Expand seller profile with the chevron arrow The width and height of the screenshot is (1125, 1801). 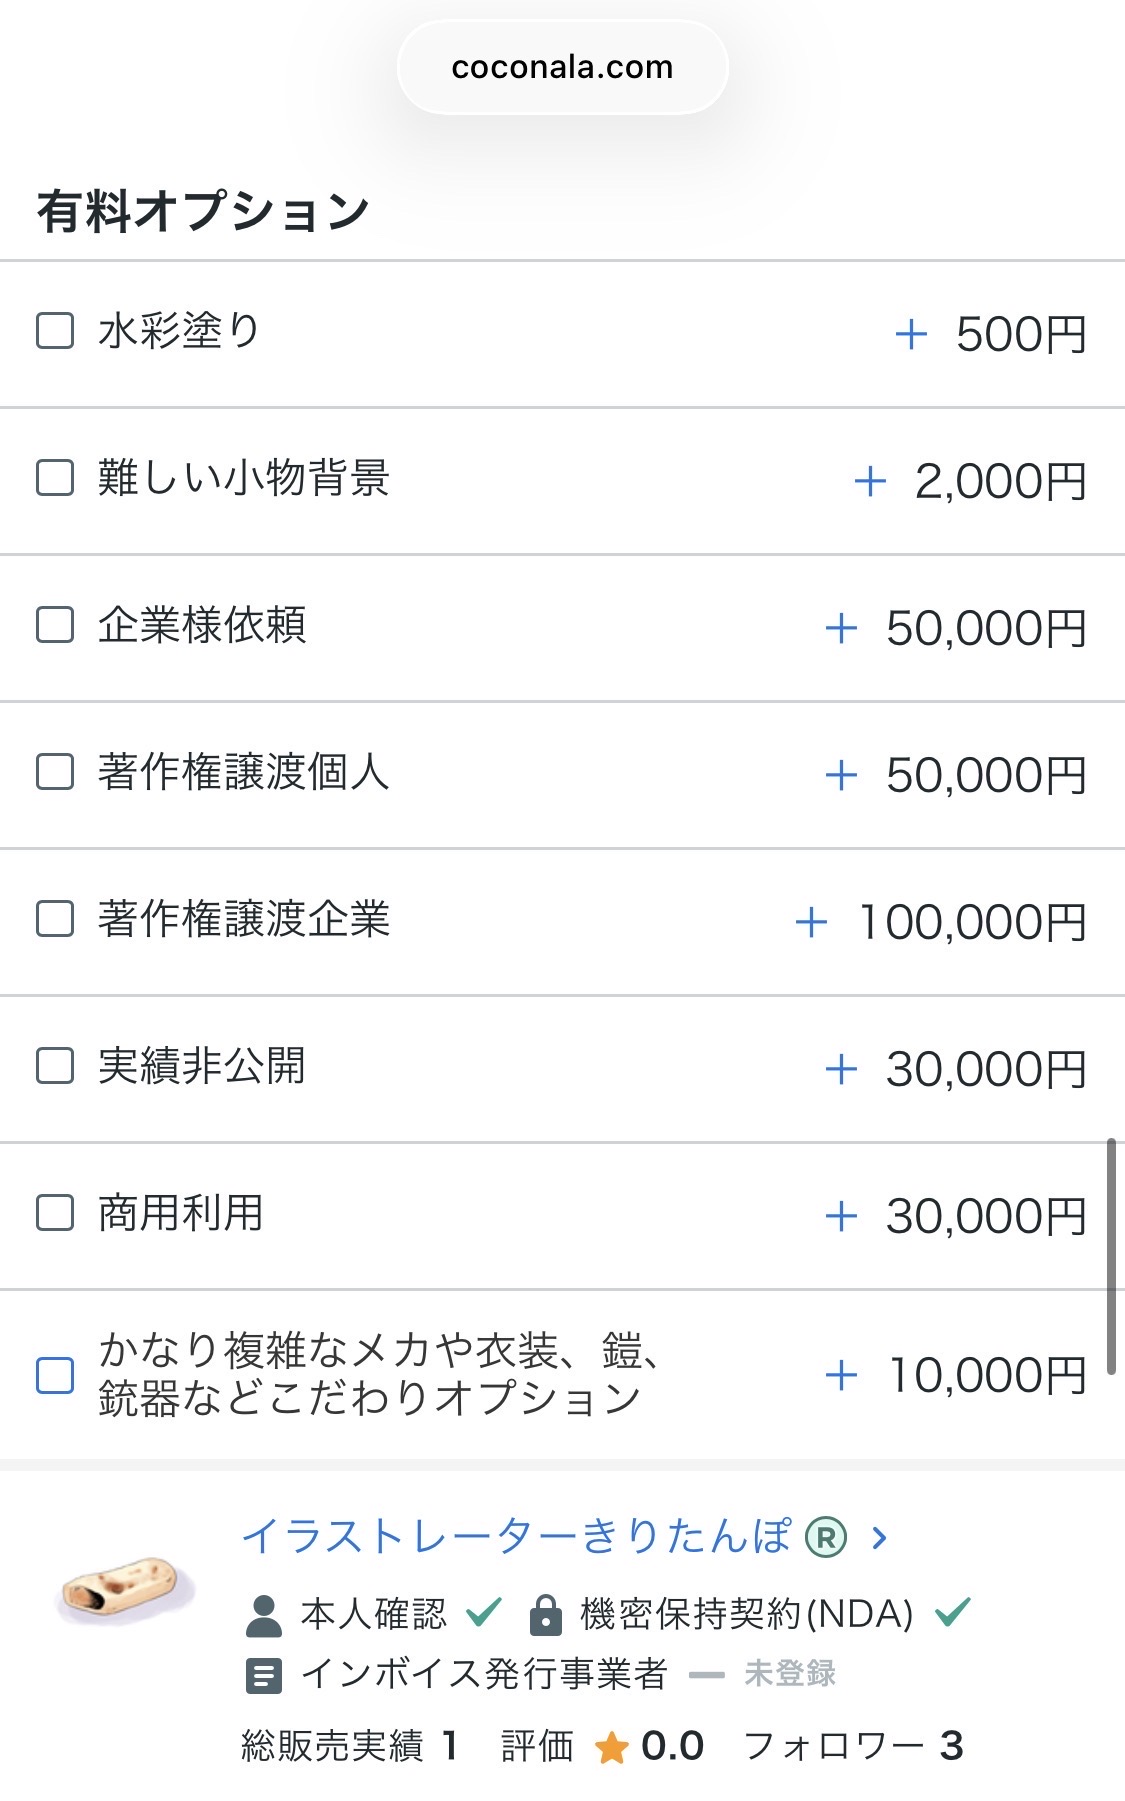pyautogui.click(x=880, y=1537)
